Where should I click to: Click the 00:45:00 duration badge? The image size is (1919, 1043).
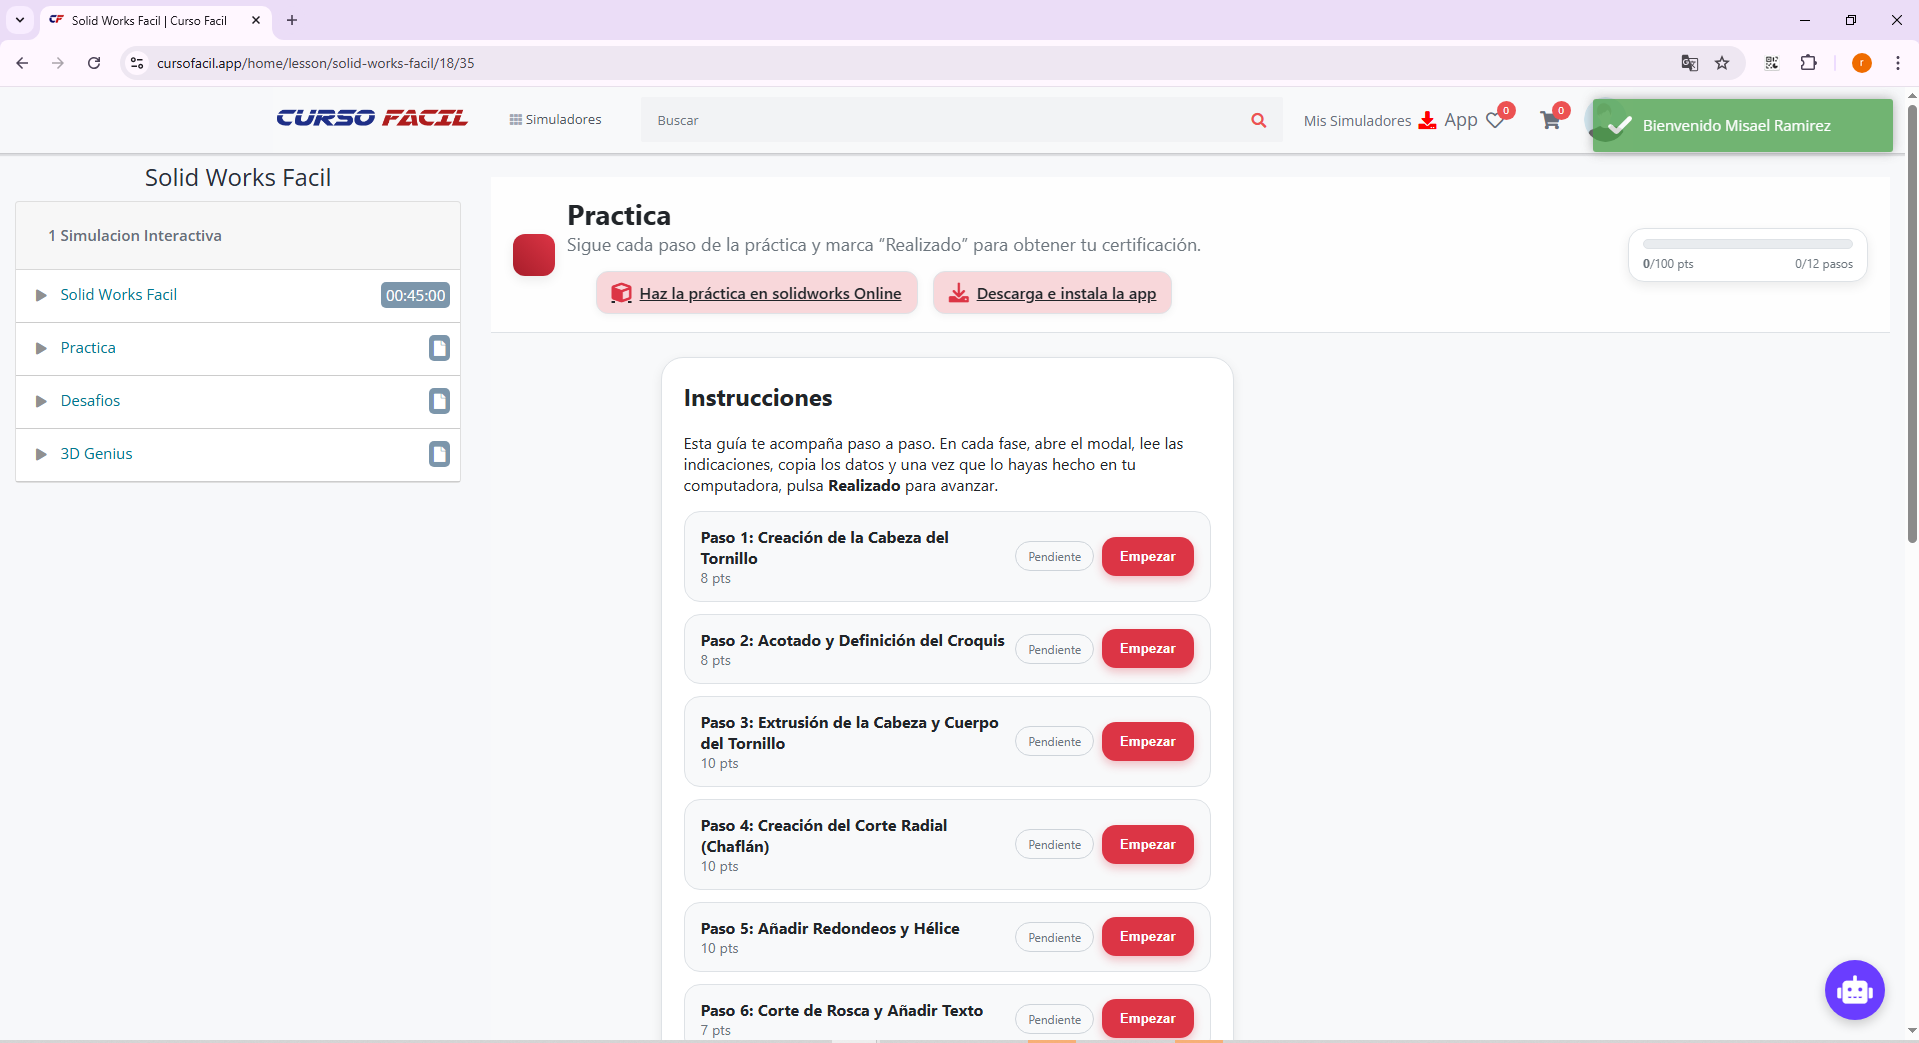415,295
